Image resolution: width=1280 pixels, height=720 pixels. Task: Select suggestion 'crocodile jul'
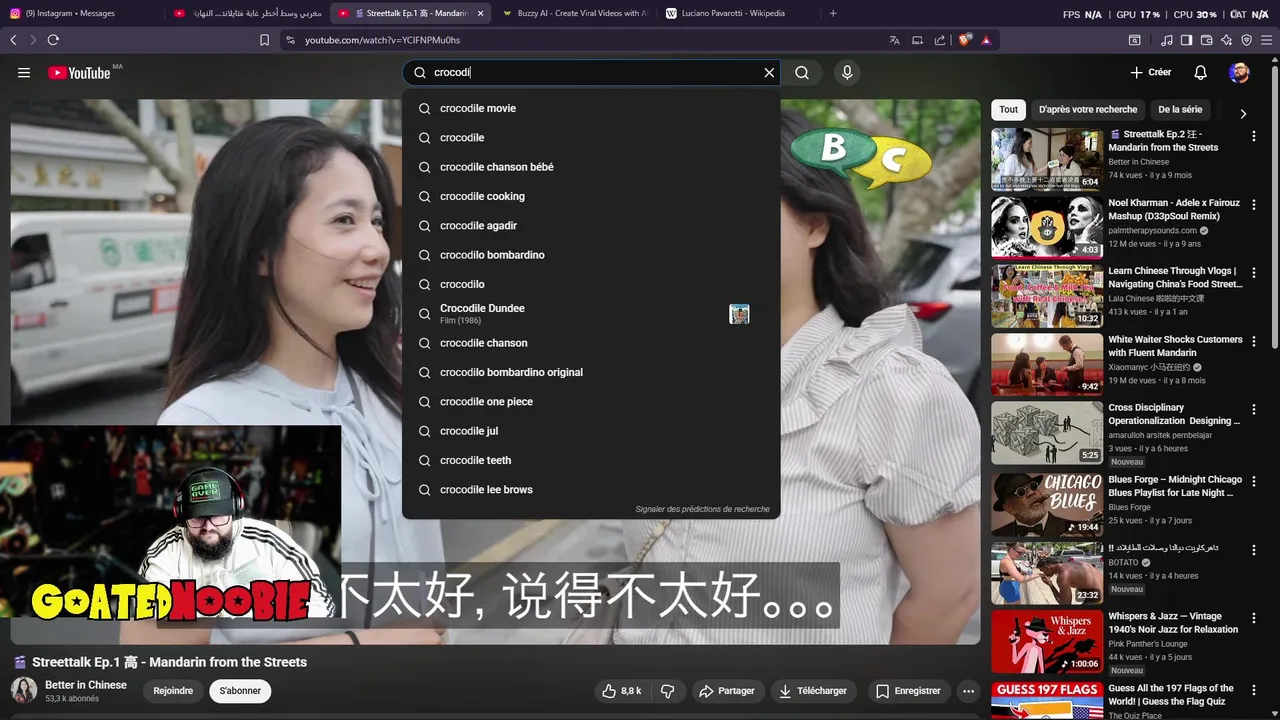click(x=591, y=431)
